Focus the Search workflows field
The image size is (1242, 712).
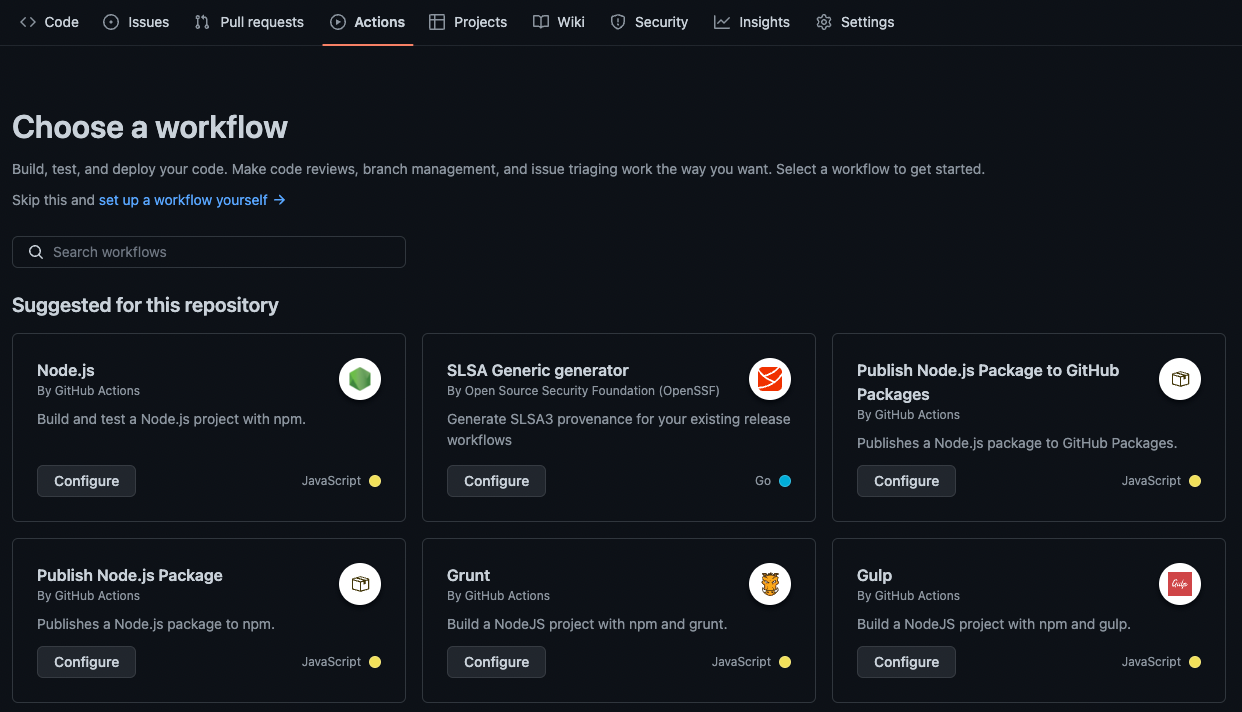208,252
